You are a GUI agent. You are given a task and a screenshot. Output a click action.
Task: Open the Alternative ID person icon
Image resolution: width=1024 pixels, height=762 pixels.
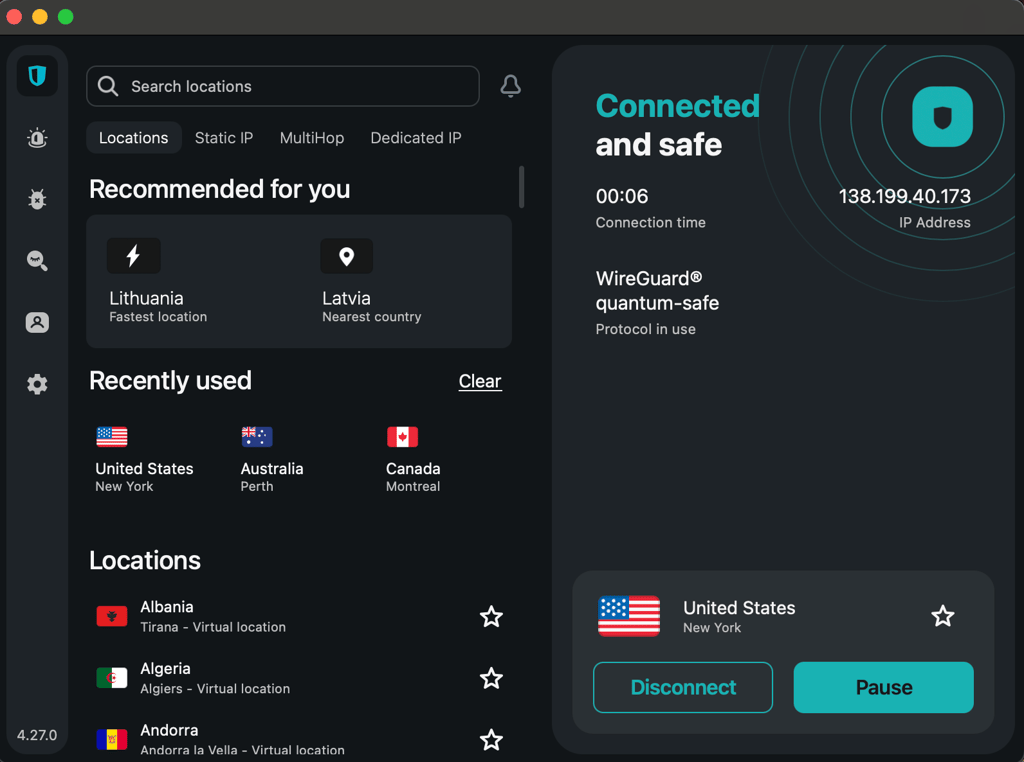(37, 323)
